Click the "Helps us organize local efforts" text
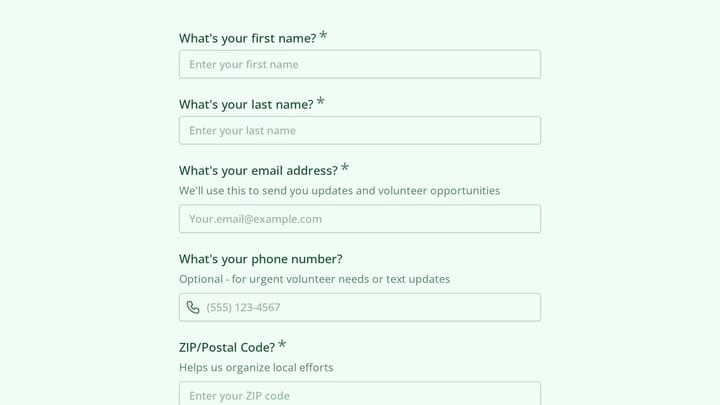Image resolution: width=720 pixels, height=405 pixels. tap(256, 367)
